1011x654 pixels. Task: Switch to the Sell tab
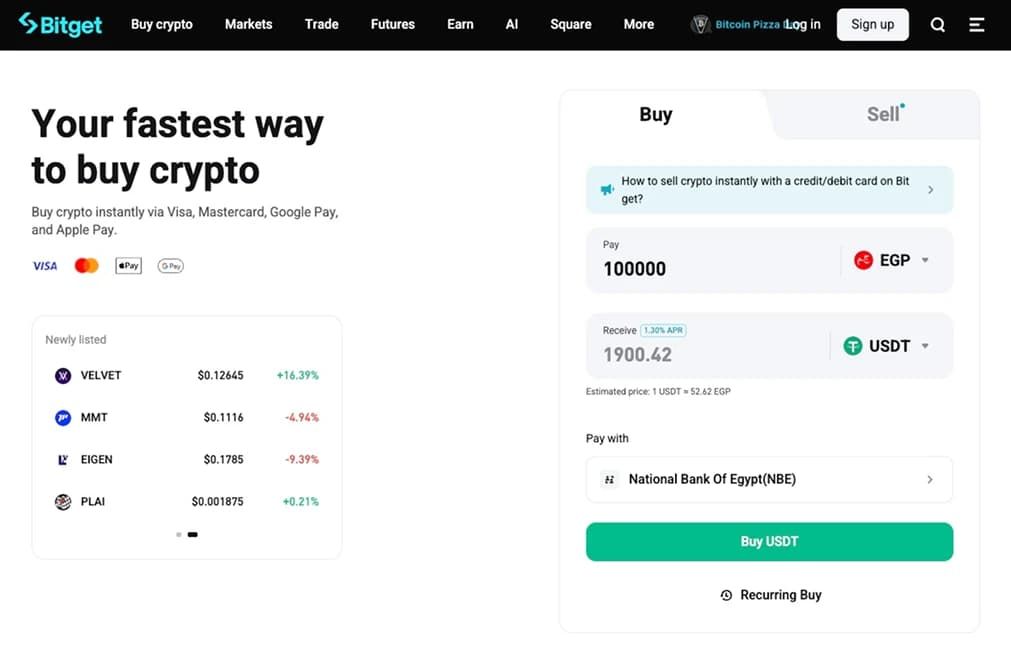(883, 115)
